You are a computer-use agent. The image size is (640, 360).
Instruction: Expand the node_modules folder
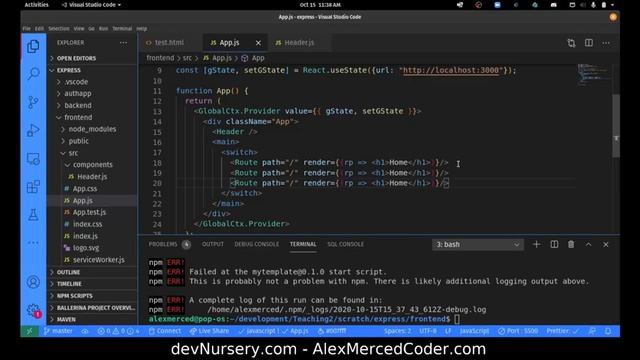[x=92, y=129]
